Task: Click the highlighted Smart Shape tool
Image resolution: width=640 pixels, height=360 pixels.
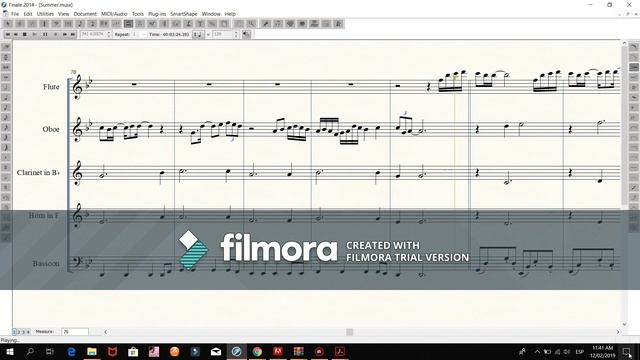Action: pyautogui.click(x=128, y=24)
